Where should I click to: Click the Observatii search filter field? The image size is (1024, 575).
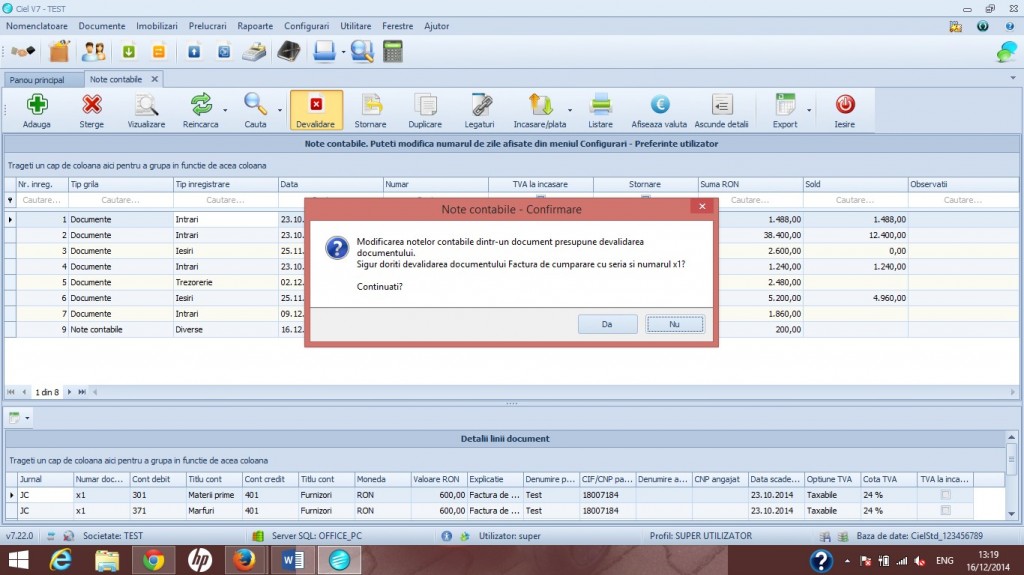pyautogui.click(x=963, y=200)
